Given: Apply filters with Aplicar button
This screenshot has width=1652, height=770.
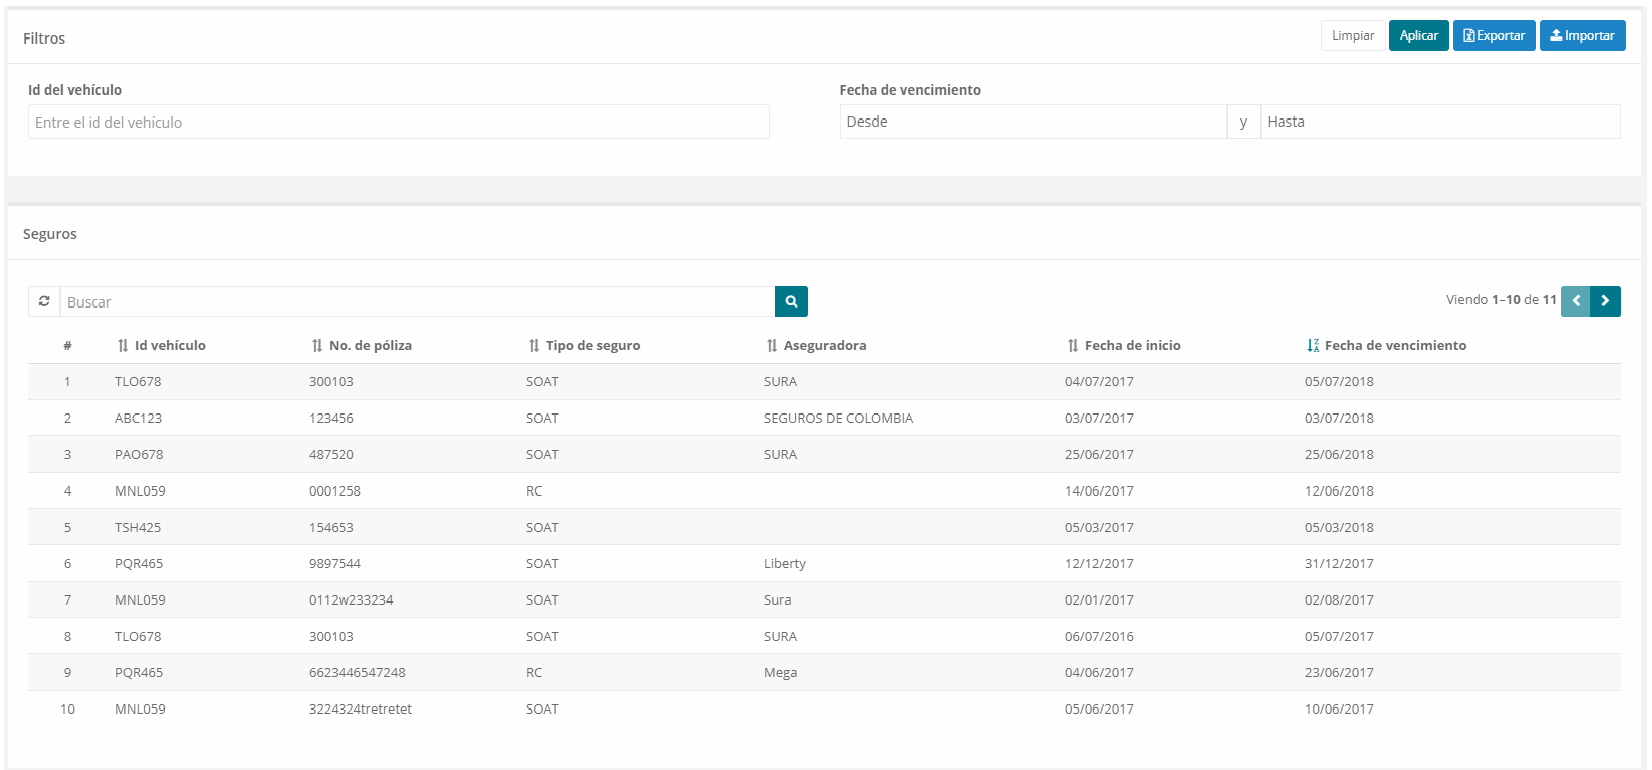Looking at the screenshot, I should click(1418, 36).
